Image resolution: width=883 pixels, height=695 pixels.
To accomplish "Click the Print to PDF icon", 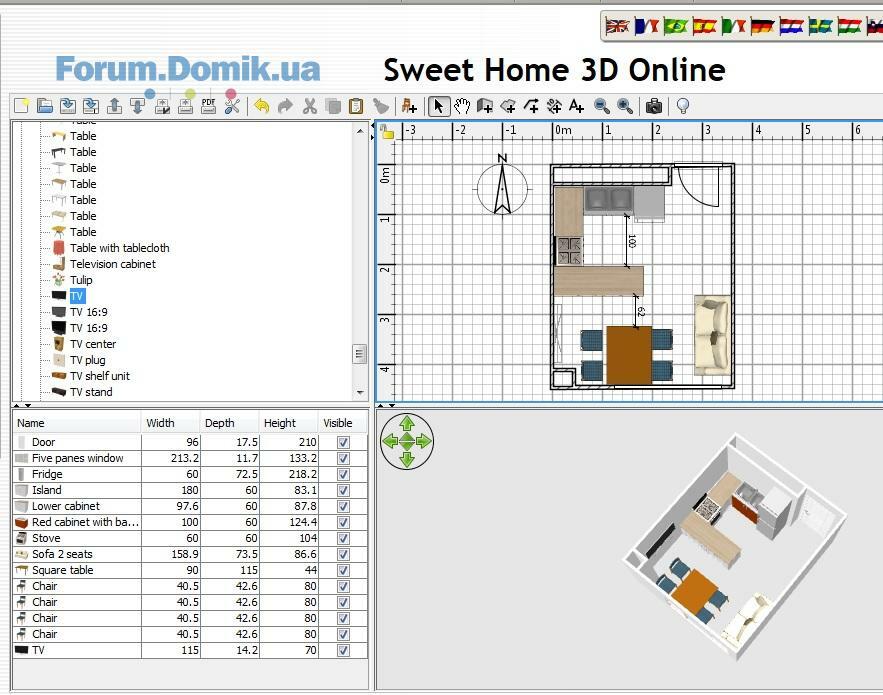I will 208,106.
